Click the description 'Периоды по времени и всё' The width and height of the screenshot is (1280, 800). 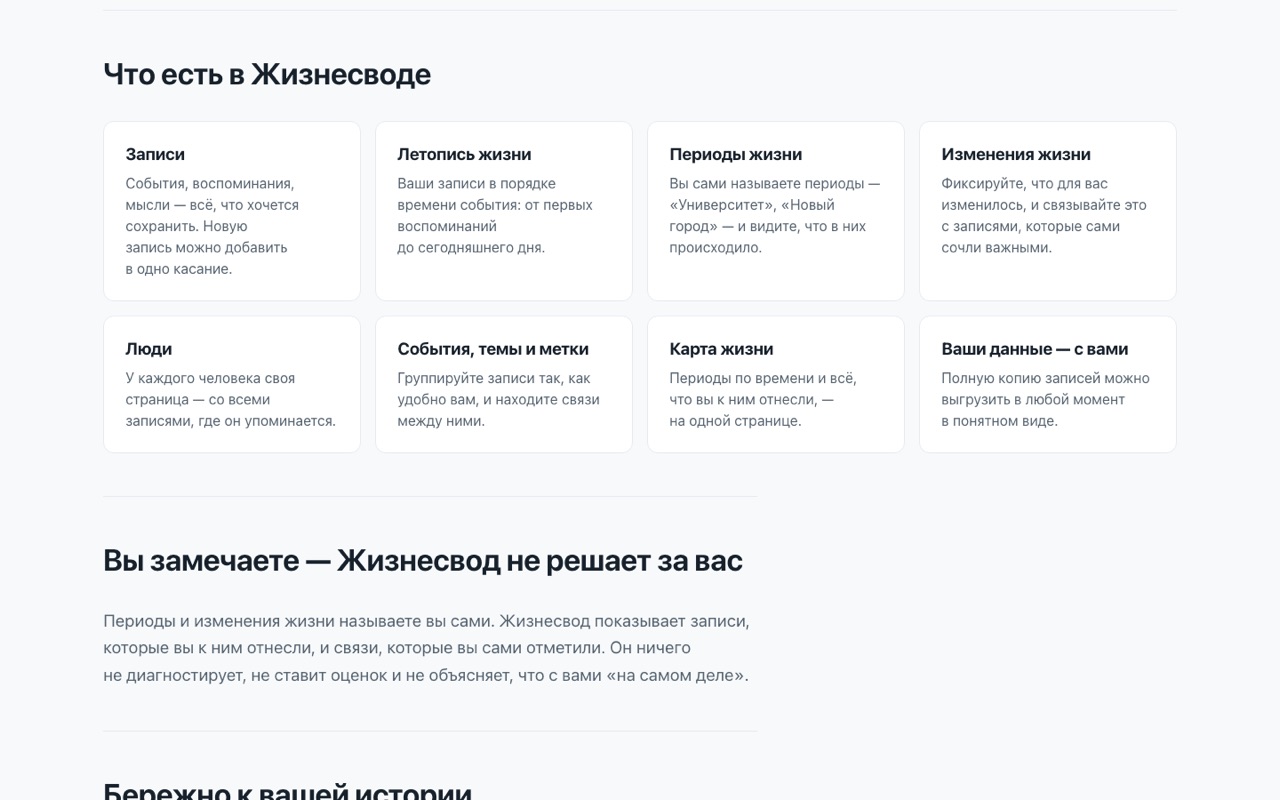tap(763, 399)
